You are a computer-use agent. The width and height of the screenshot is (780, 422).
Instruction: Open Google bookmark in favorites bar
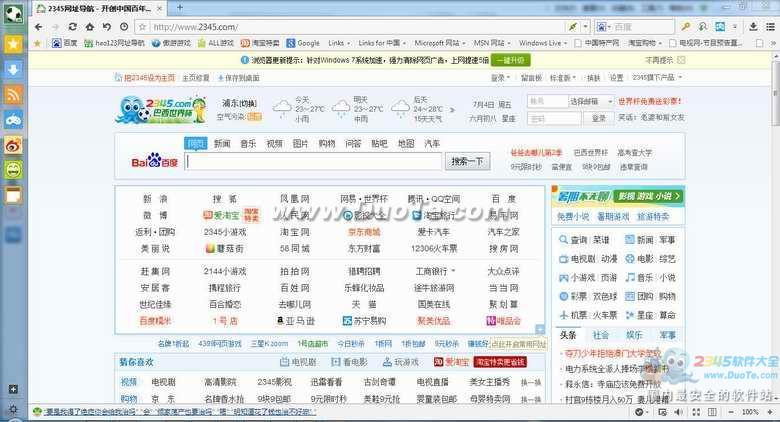303,43
